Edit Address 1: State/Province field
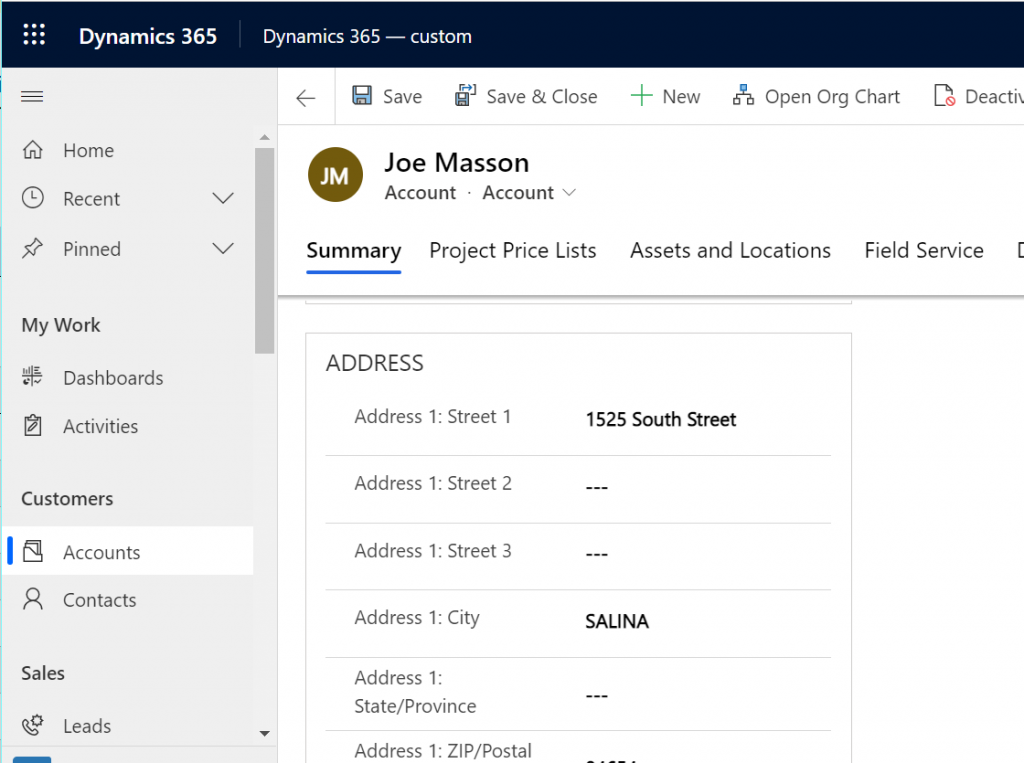The image size is (1024, 763). (708, 695)
